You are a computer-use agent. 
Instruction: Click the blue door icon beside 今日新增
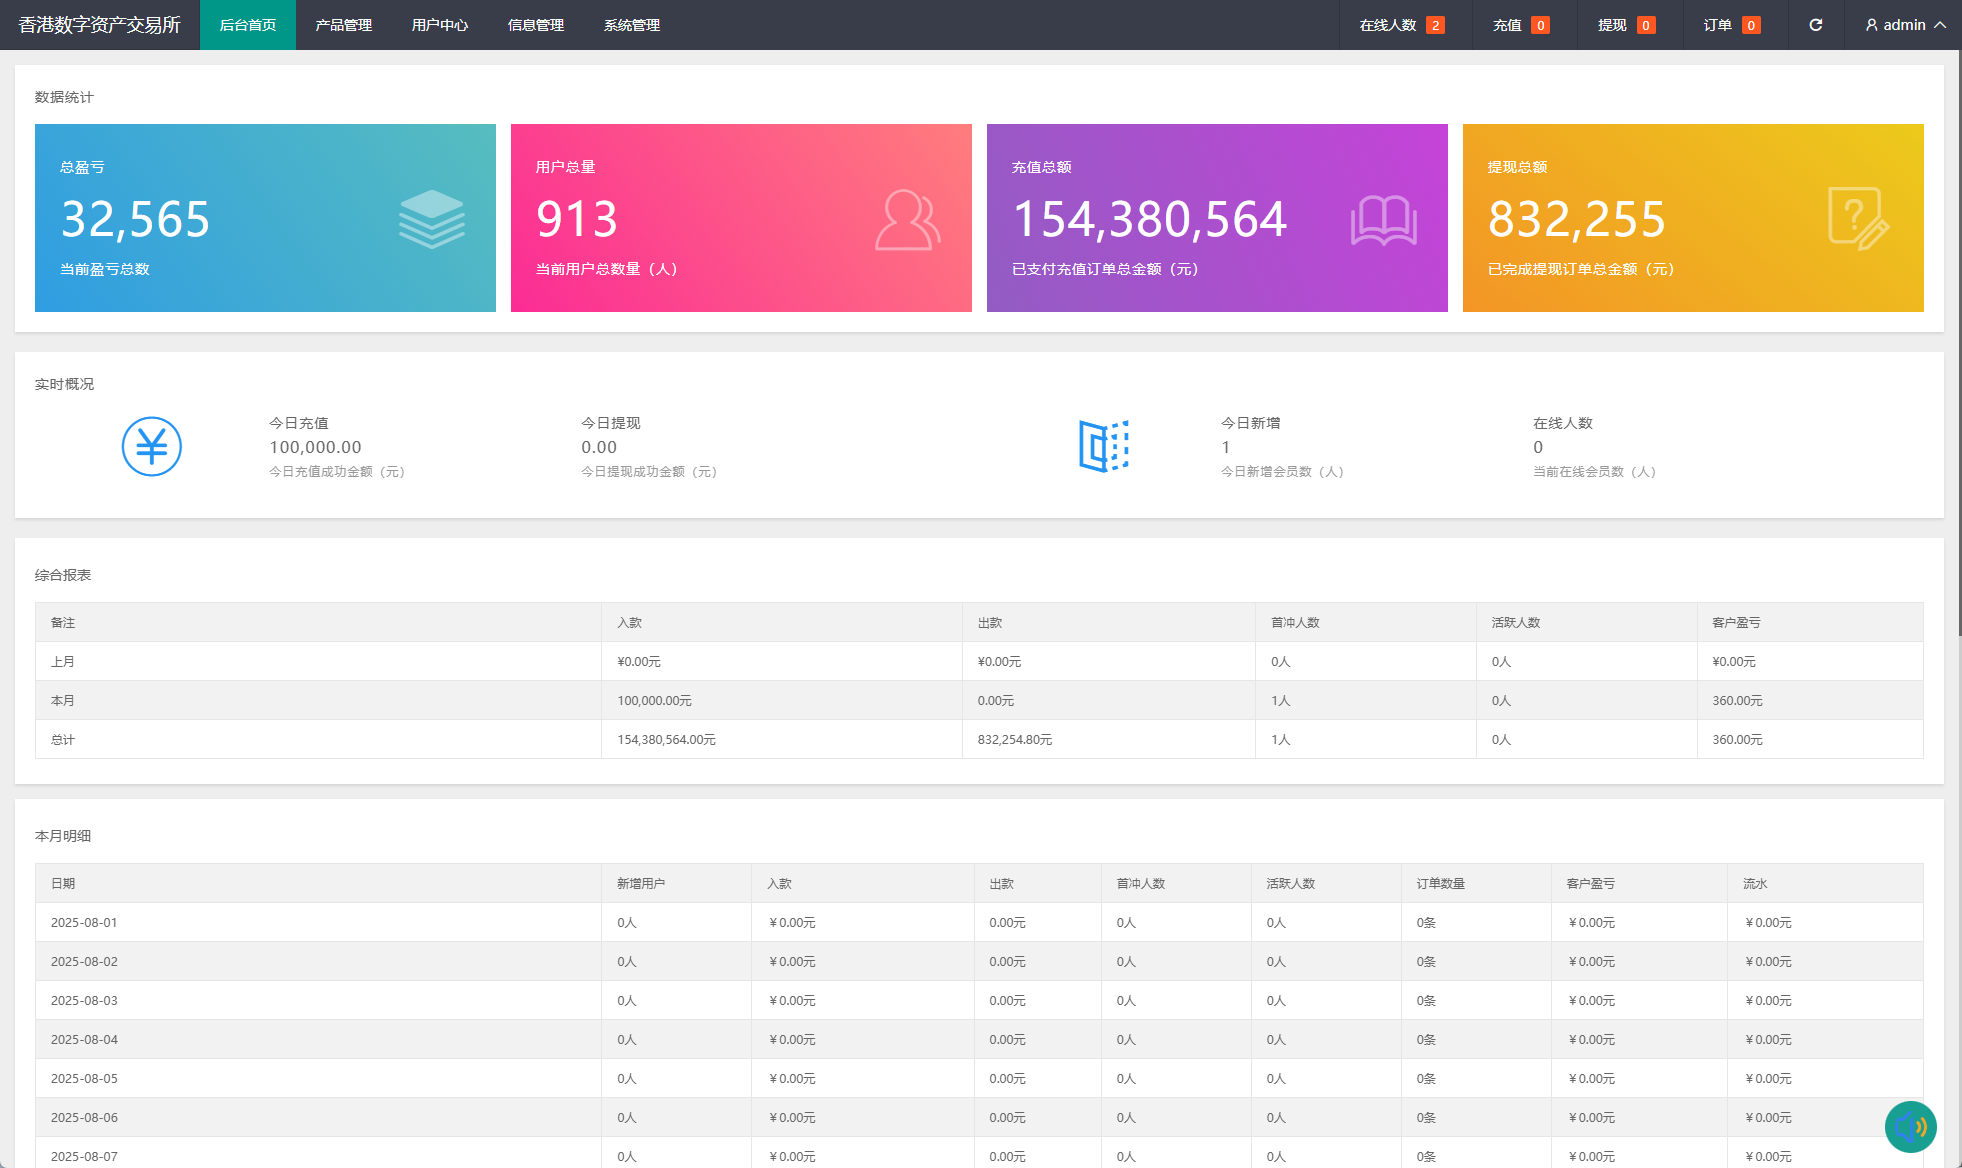pyautogui.click(x=1103, y=446)
